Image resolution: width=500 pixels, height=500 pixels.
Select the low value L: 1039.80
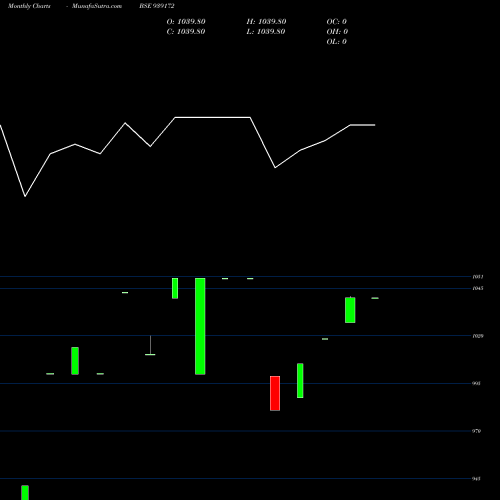pos(266,32)
